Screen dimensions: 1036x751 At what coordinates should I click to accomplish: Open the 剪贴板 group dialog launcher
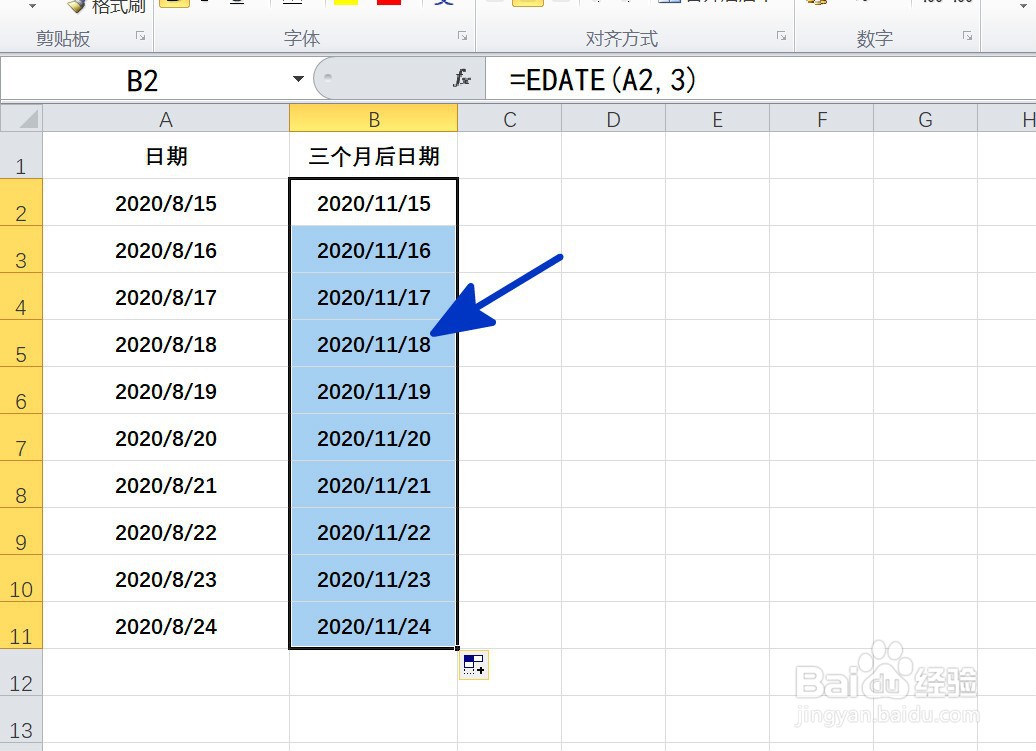tap(140, 37)
